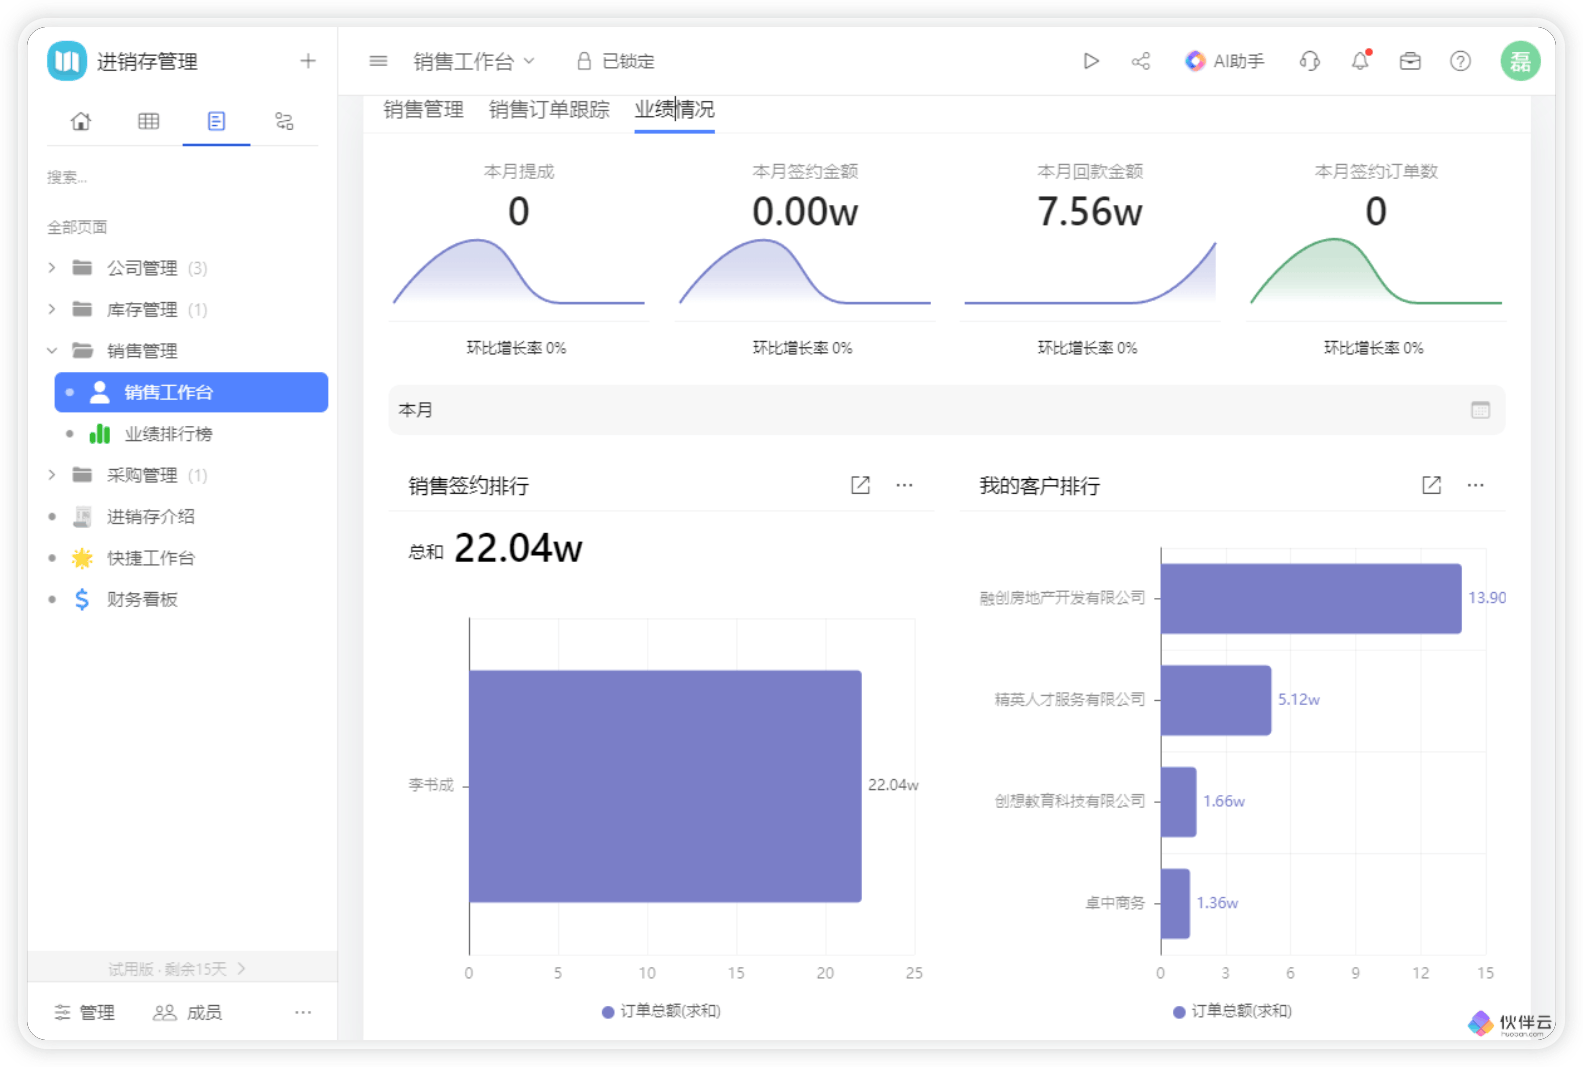Image resolution: width=1583 pixels, height=1067 pixels.
Task: Open more options for 我的客户排行
Action: [x=1475, y=485]
